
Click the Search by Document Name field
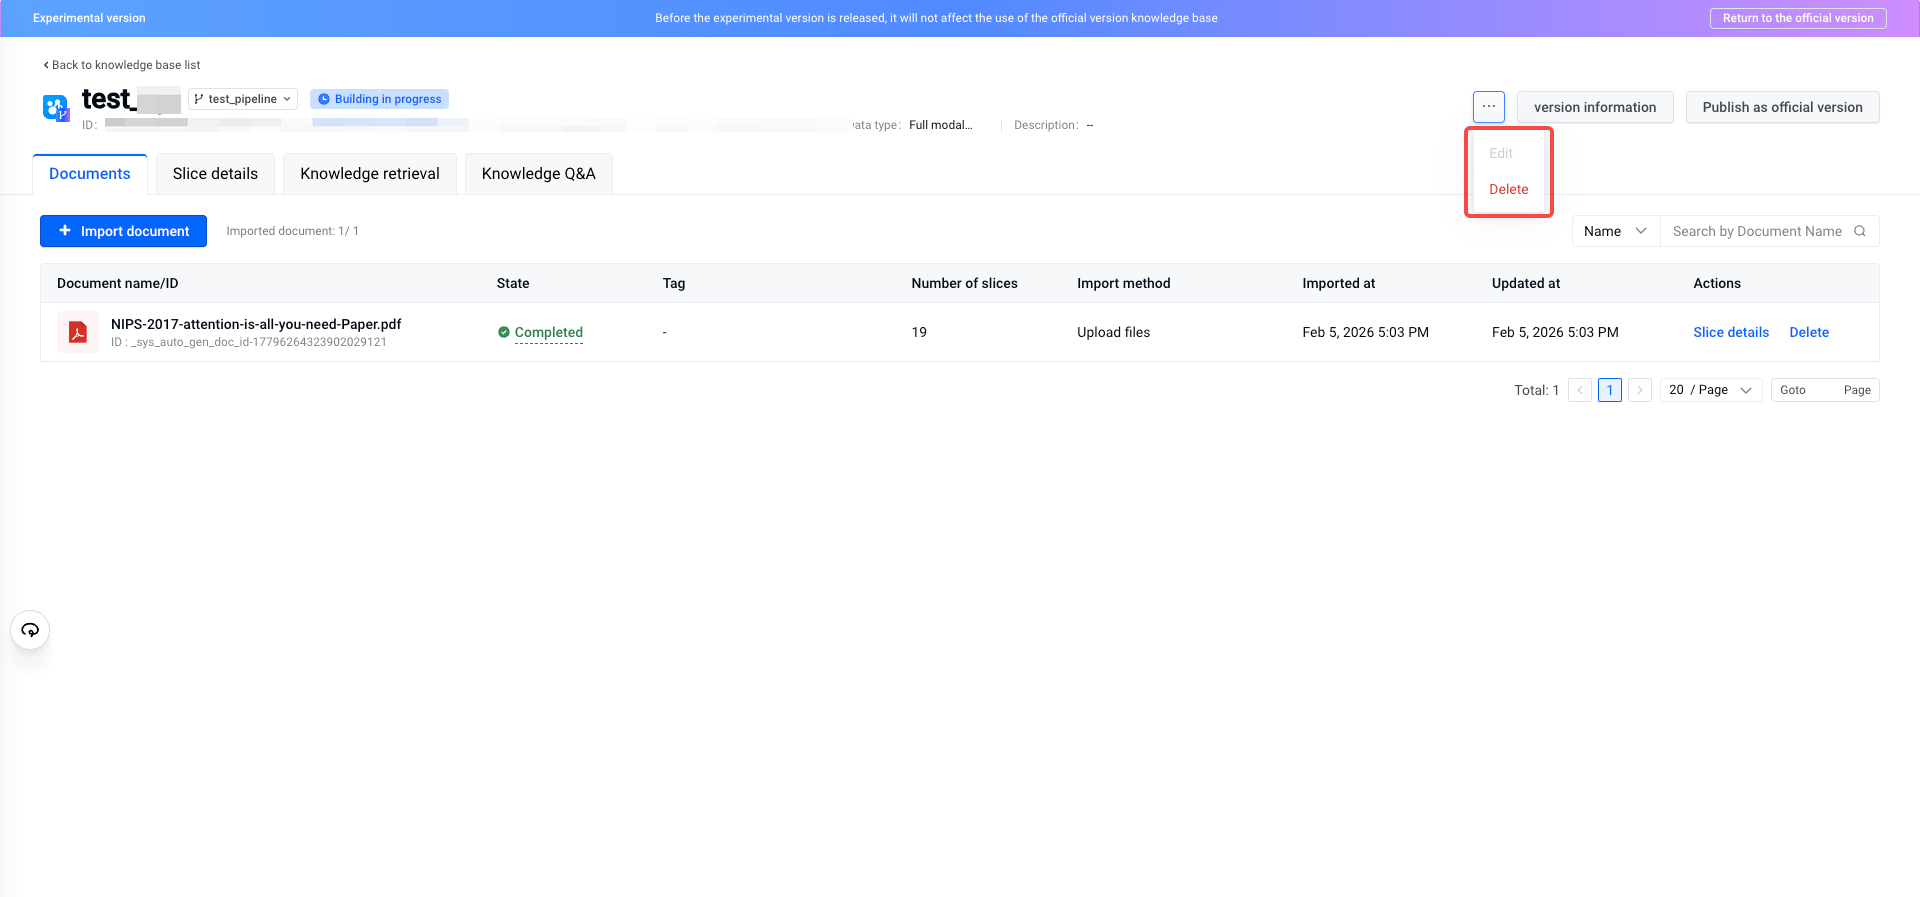pos(1756,231)
